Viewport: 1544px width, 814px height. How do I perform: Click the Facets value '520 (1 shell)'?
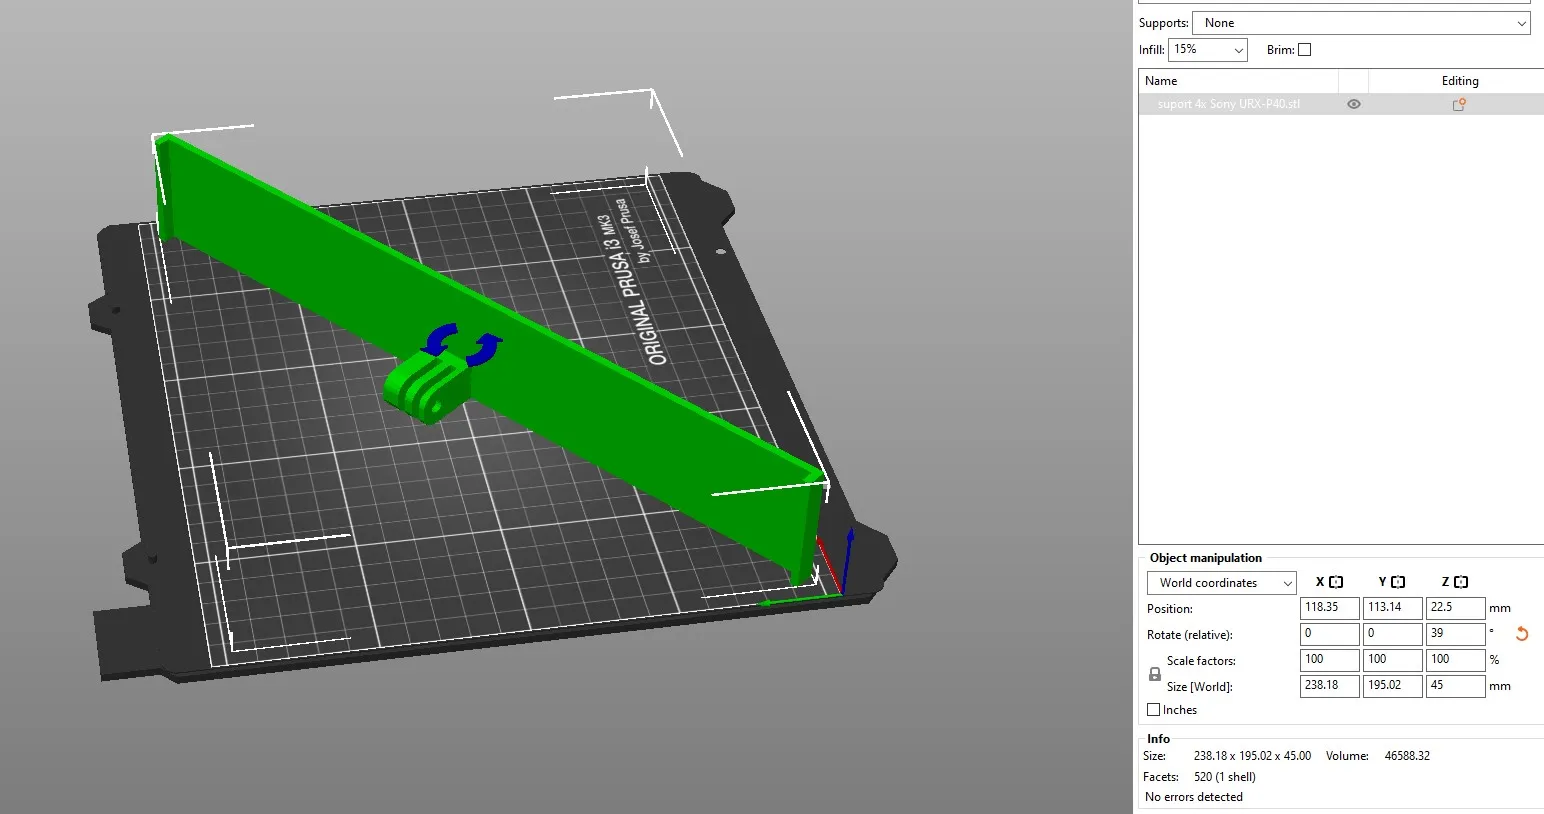(1225, 777)
